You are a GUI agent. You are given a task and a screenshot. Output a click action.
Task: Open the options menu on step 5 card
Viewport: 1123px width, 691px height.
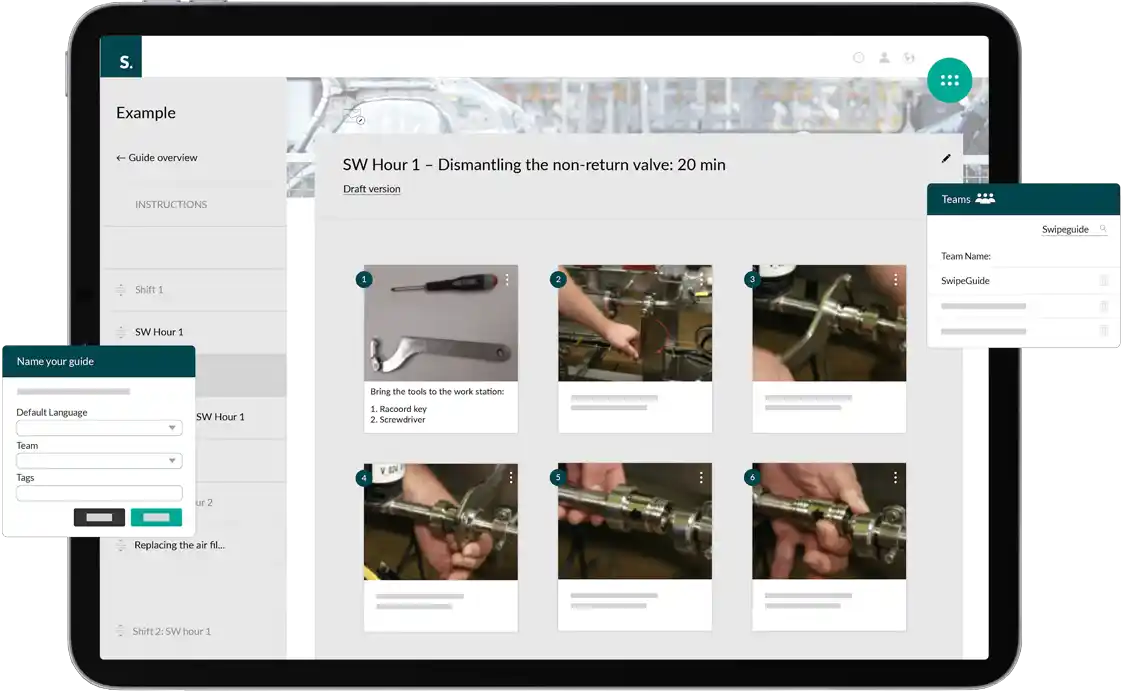pos(701,478)
